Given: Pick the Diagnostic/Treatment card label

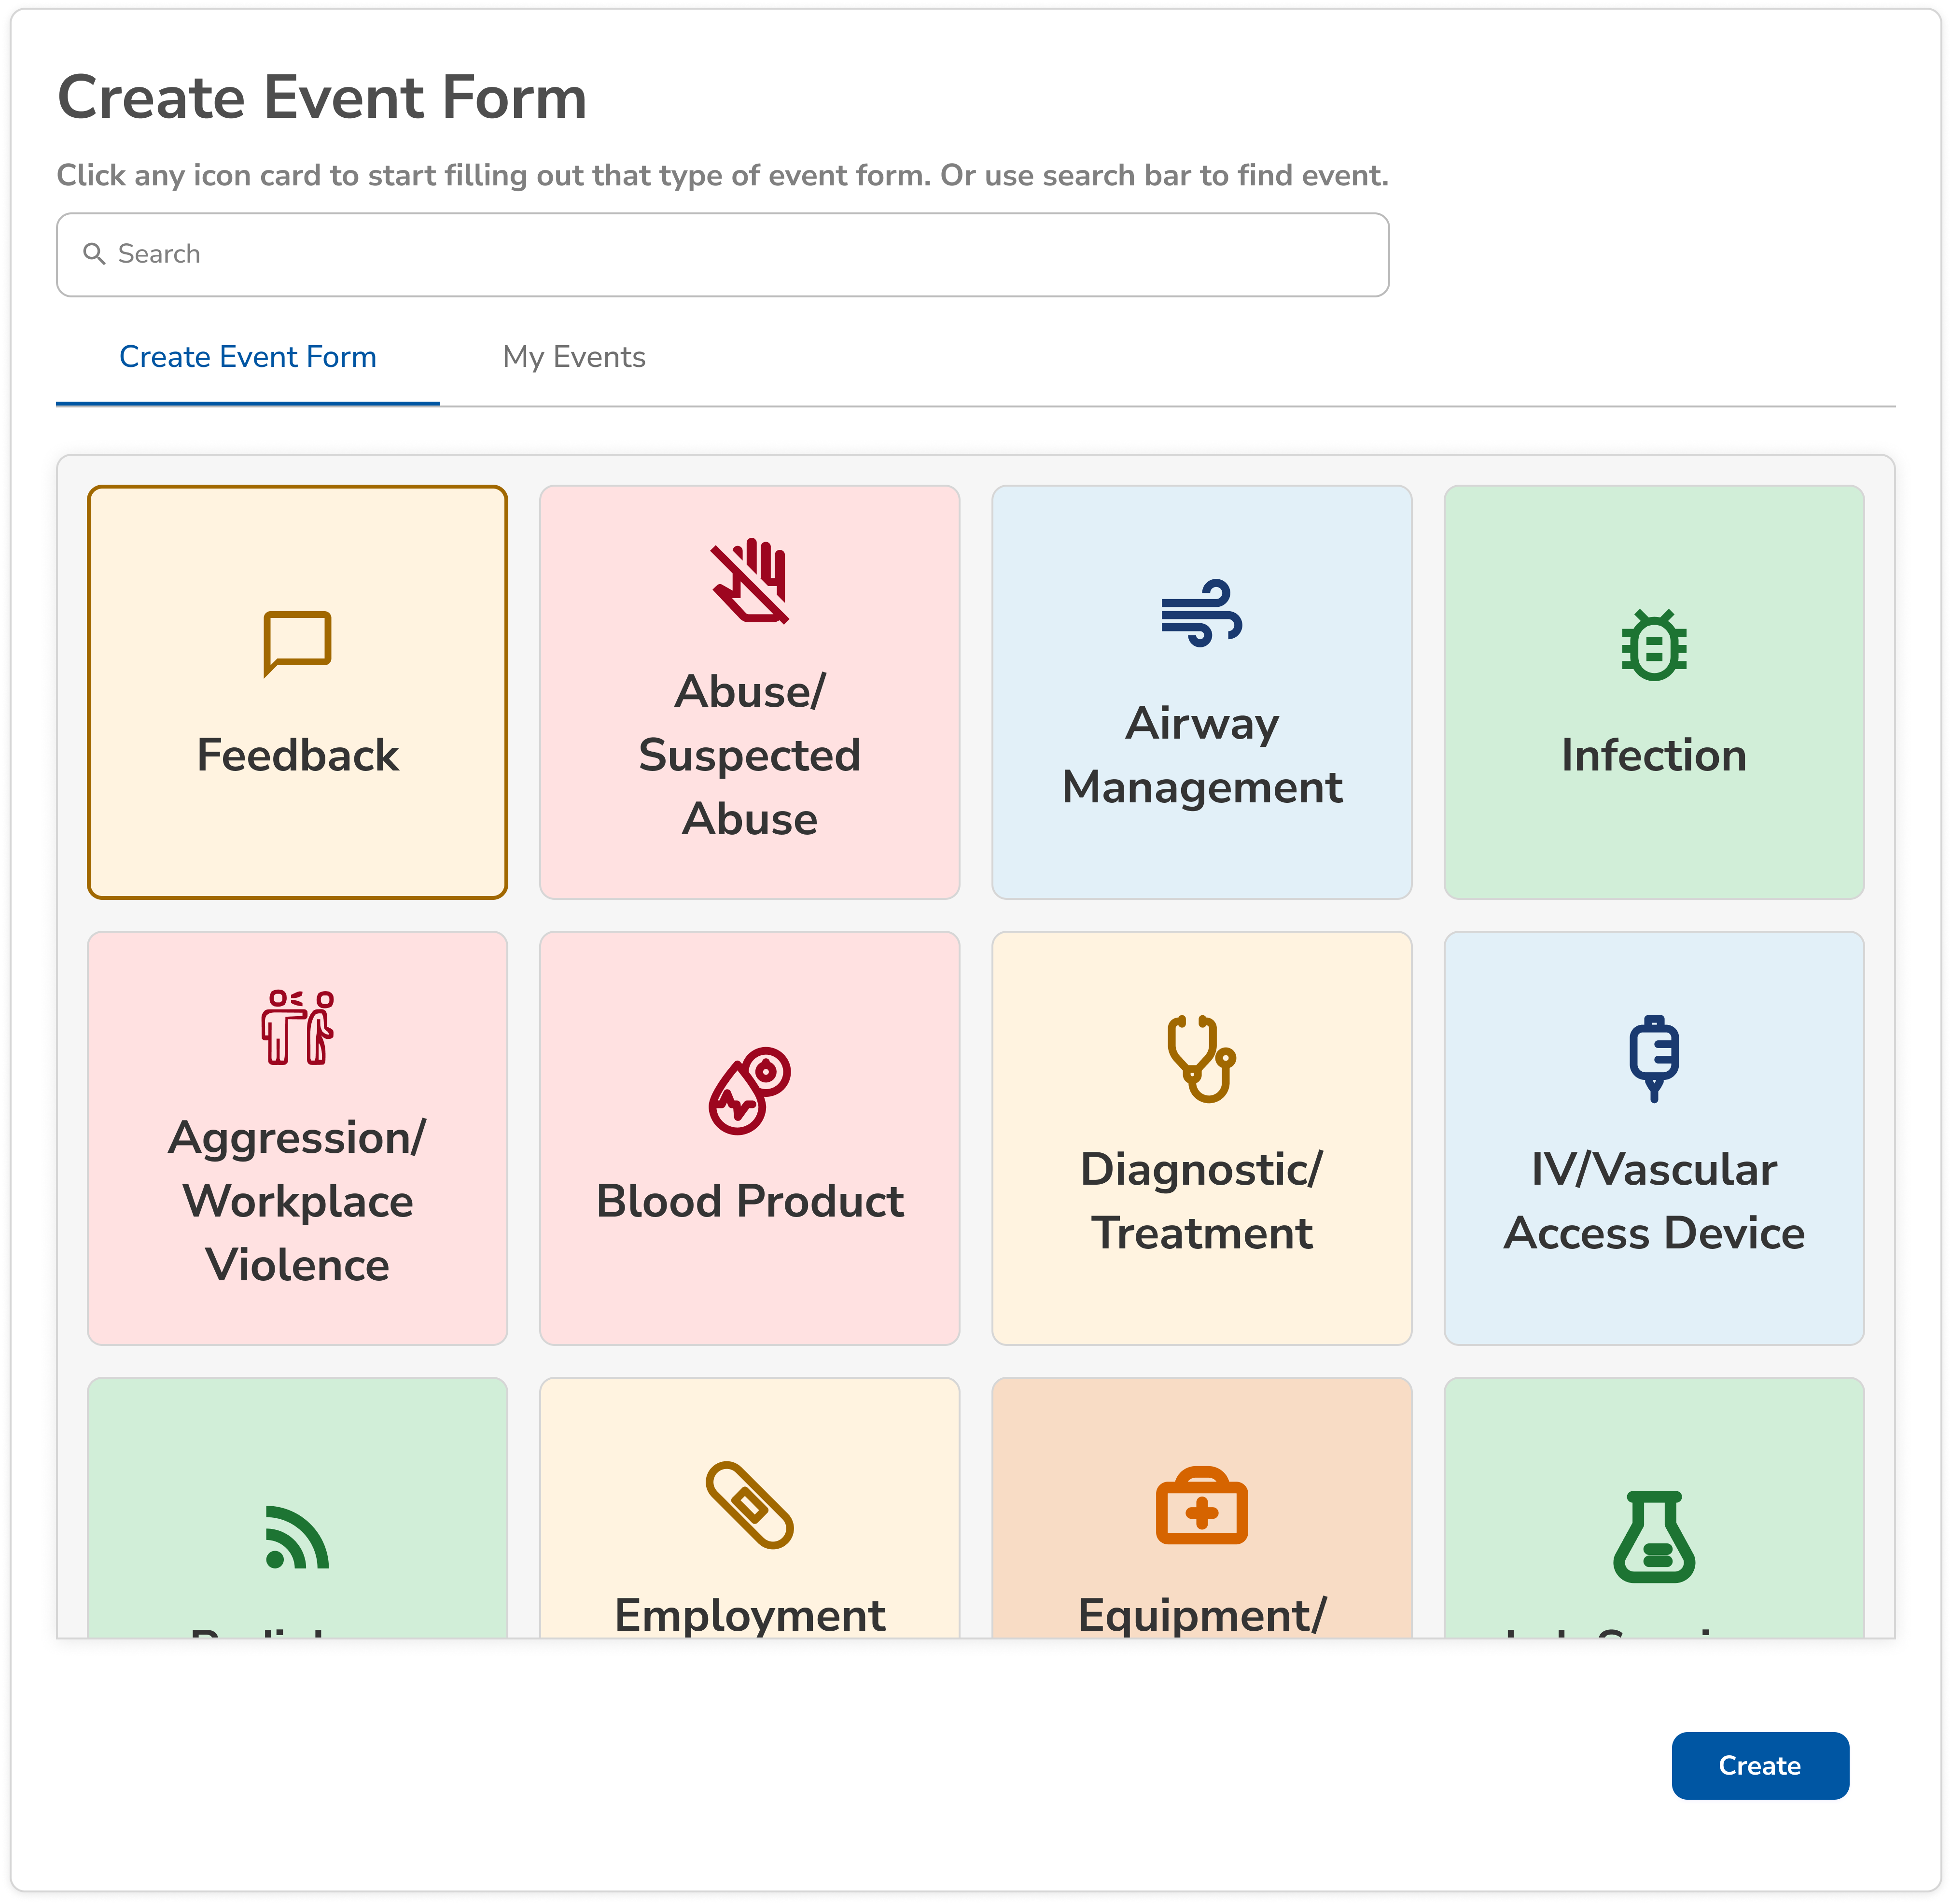Looking at the screenshot, I should pos(1201,1201).
